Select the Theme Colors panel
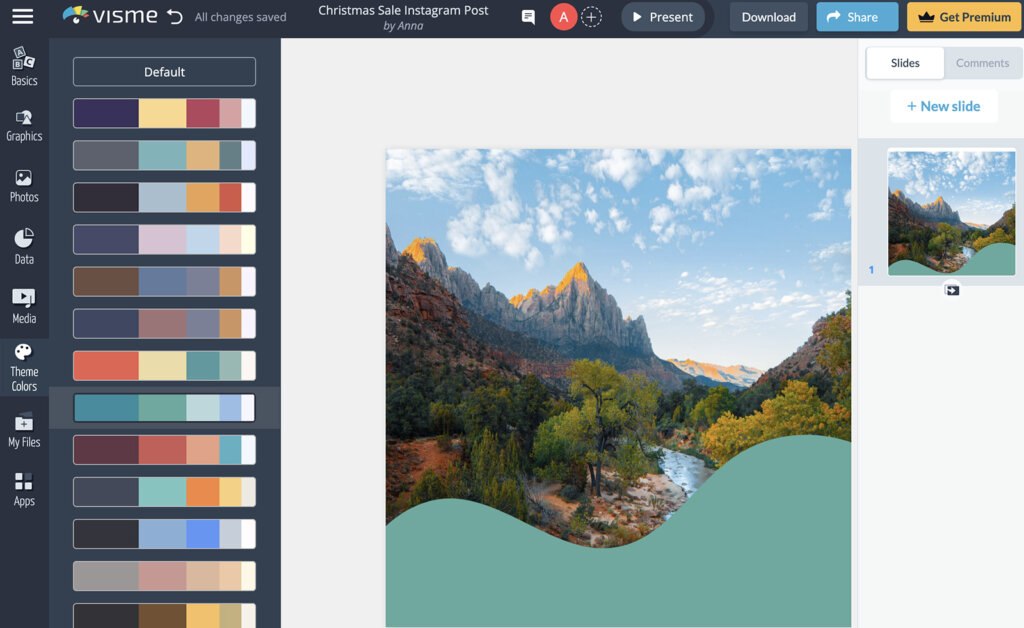The image size is (1024, 628). pos(23,367)
